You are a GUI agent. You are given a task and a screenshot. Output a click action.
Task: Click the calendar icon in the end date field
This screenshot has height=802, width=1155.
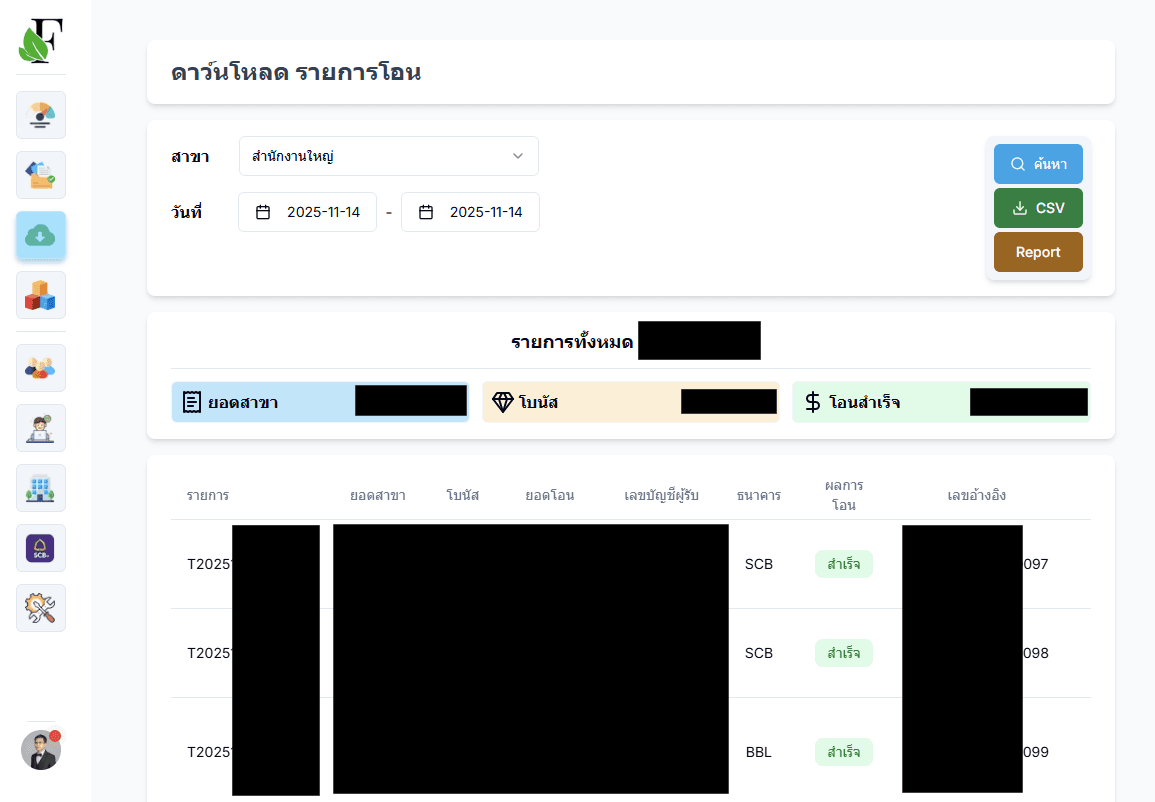[x=425, y=211]
